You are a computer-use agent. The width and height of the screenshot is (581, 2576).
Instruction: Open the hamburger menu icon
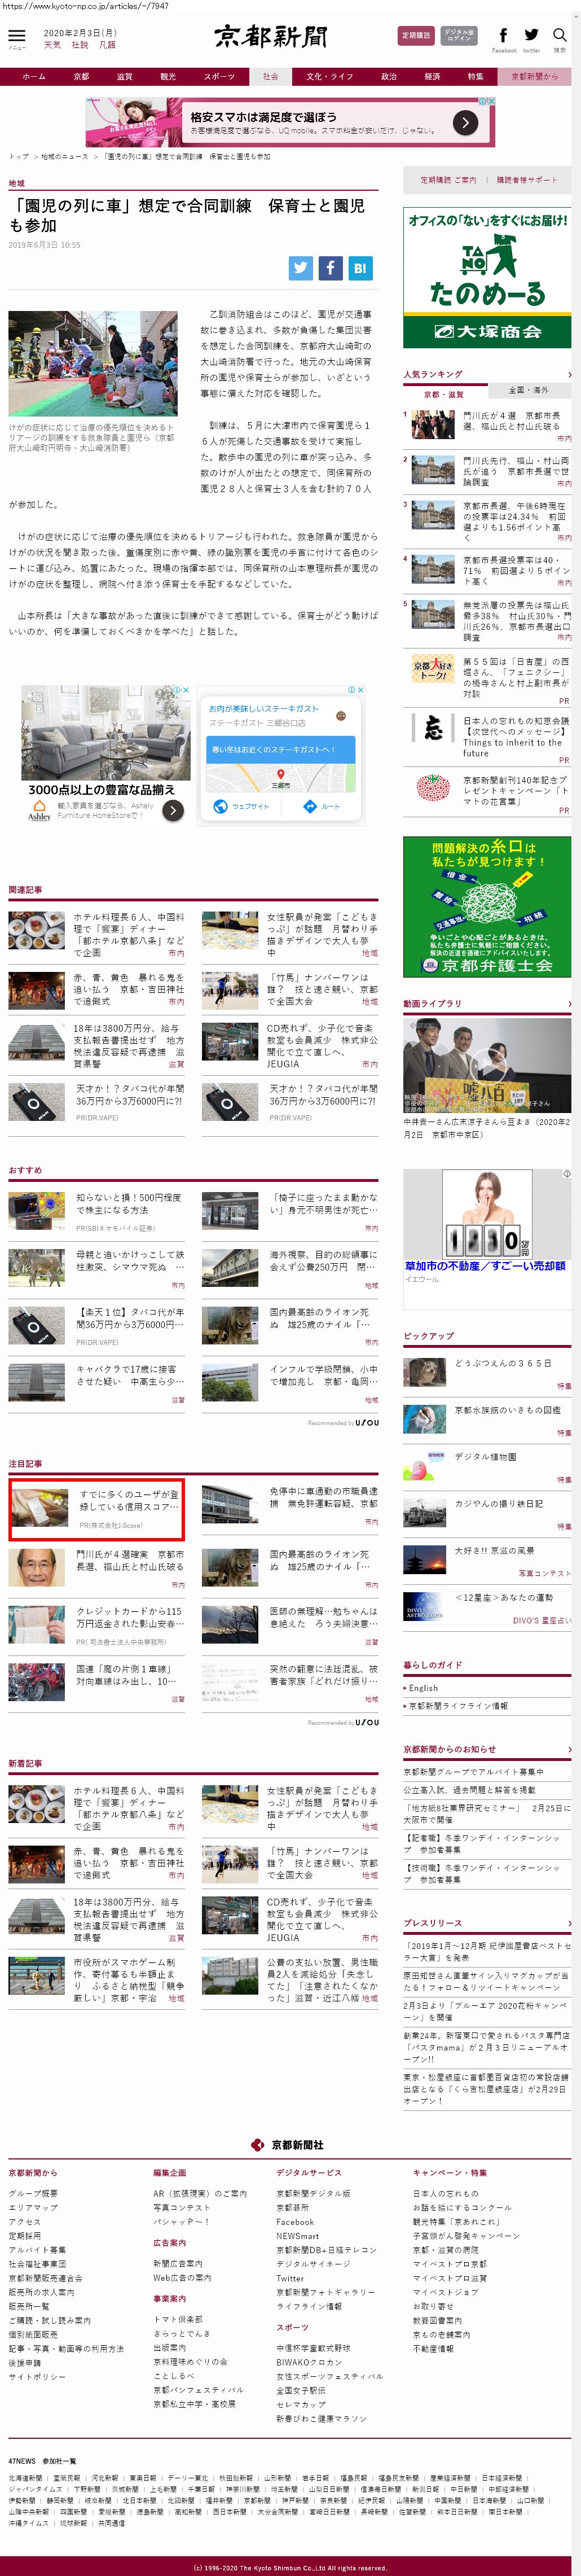coord(16,36)
